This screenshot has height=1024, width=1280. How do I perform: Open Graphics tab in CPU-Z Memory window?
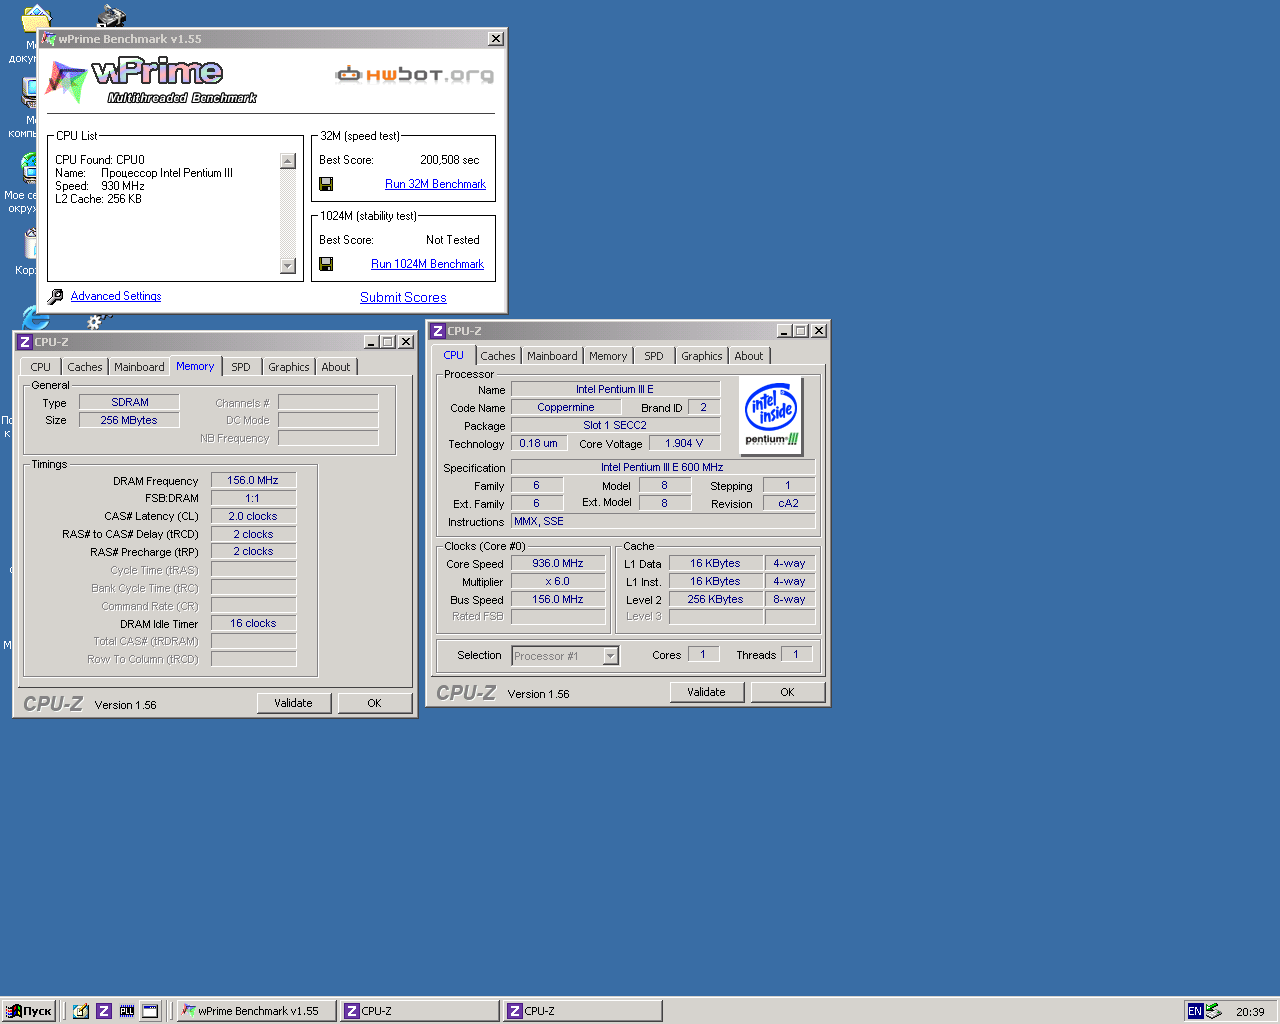289,367
